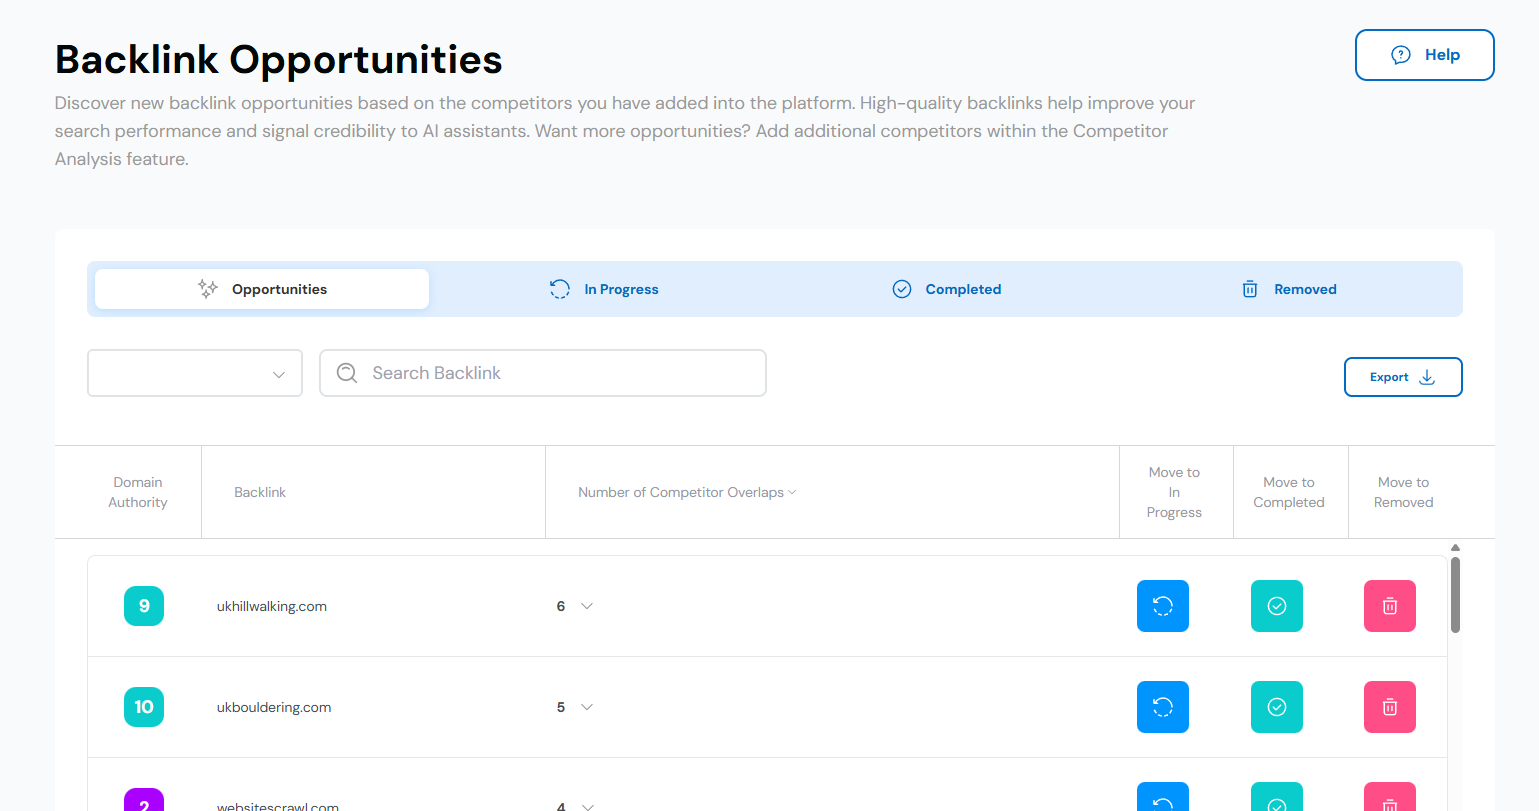1539x811 pixels.
Task: Expand overlaps for websitescrawl.com
Action: pyautogui.click(x=587, y=805)
